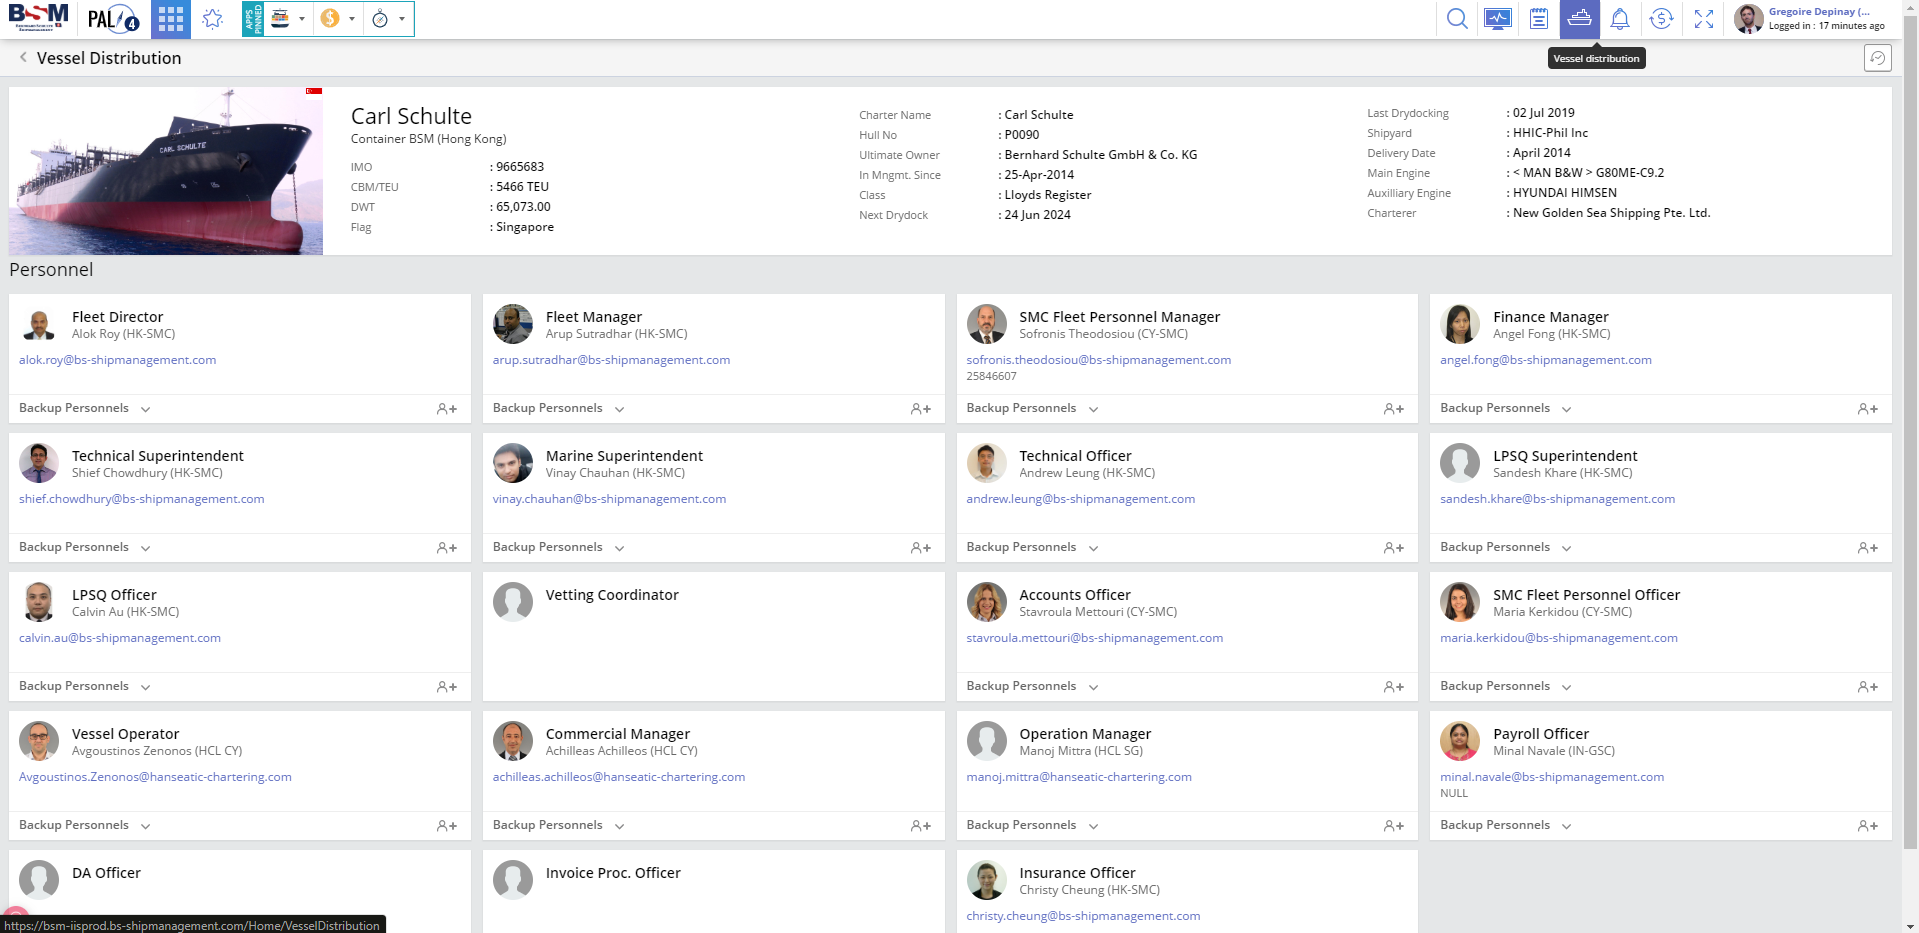Click the history clock button
This screenshot has width=1919, height=933.
(1877, 58)
